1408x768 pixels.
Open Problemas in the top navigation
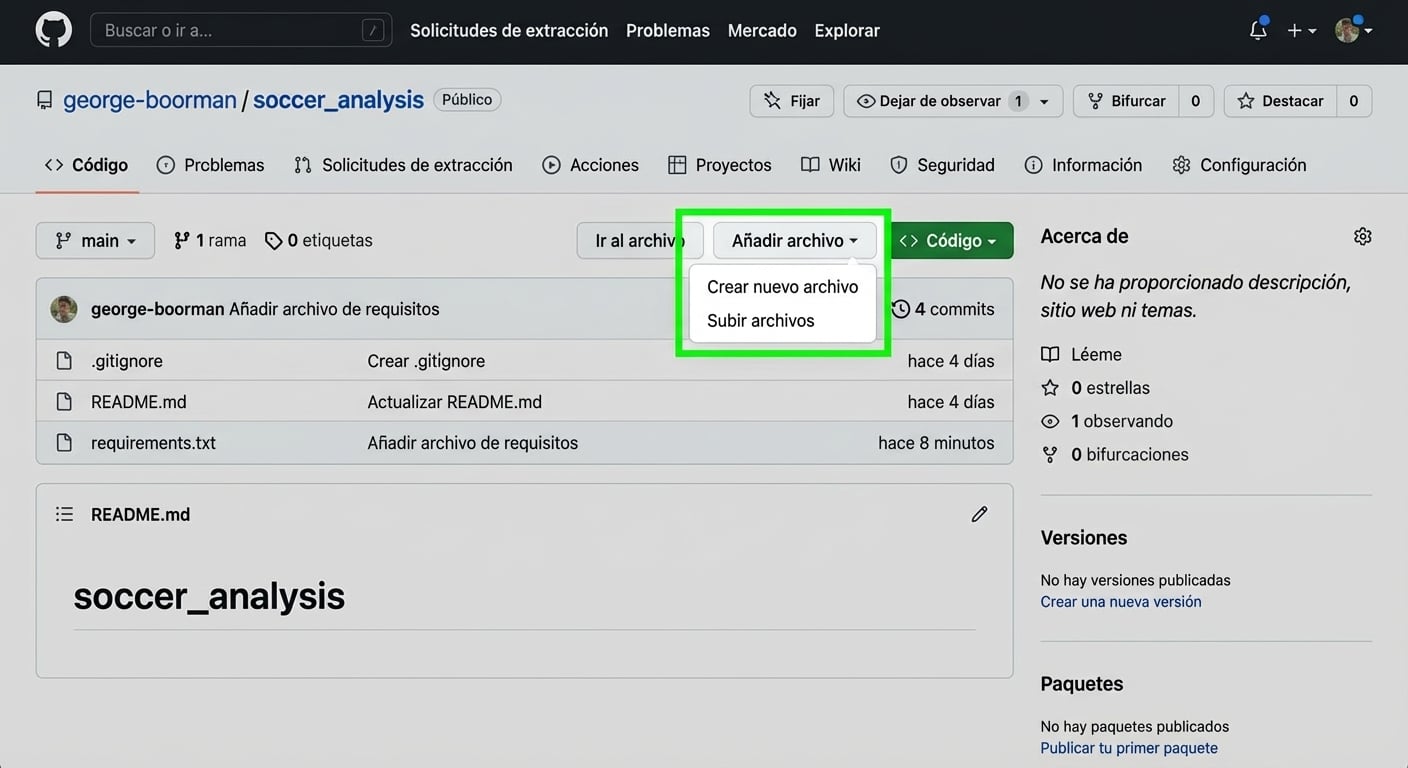(668, 31)
